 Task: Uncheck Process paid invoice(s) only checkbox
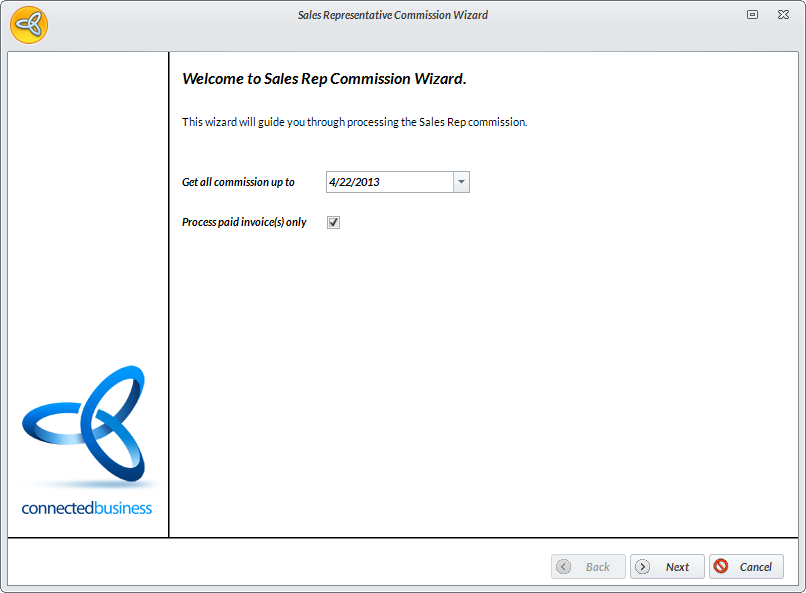point(333,222)
